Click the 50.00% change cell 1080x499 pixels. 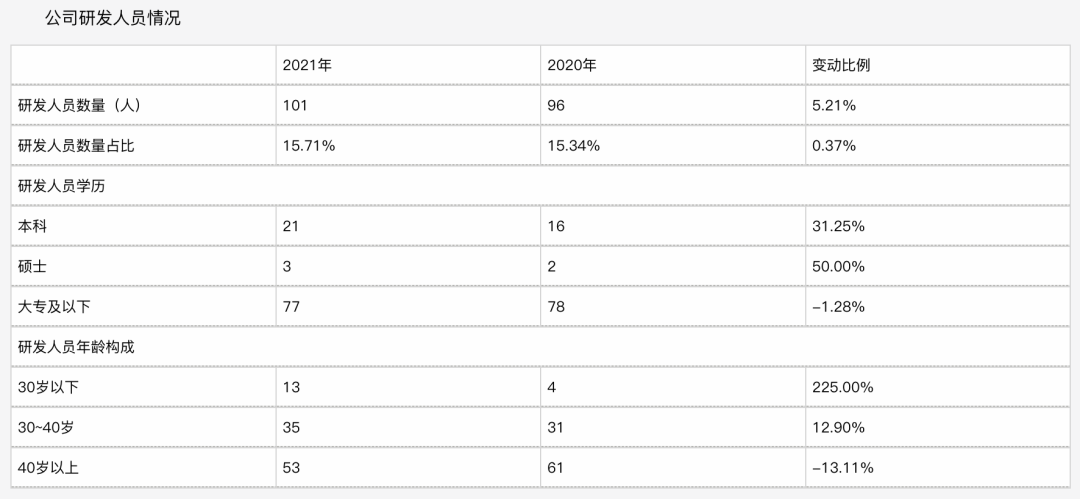[838, 266]
